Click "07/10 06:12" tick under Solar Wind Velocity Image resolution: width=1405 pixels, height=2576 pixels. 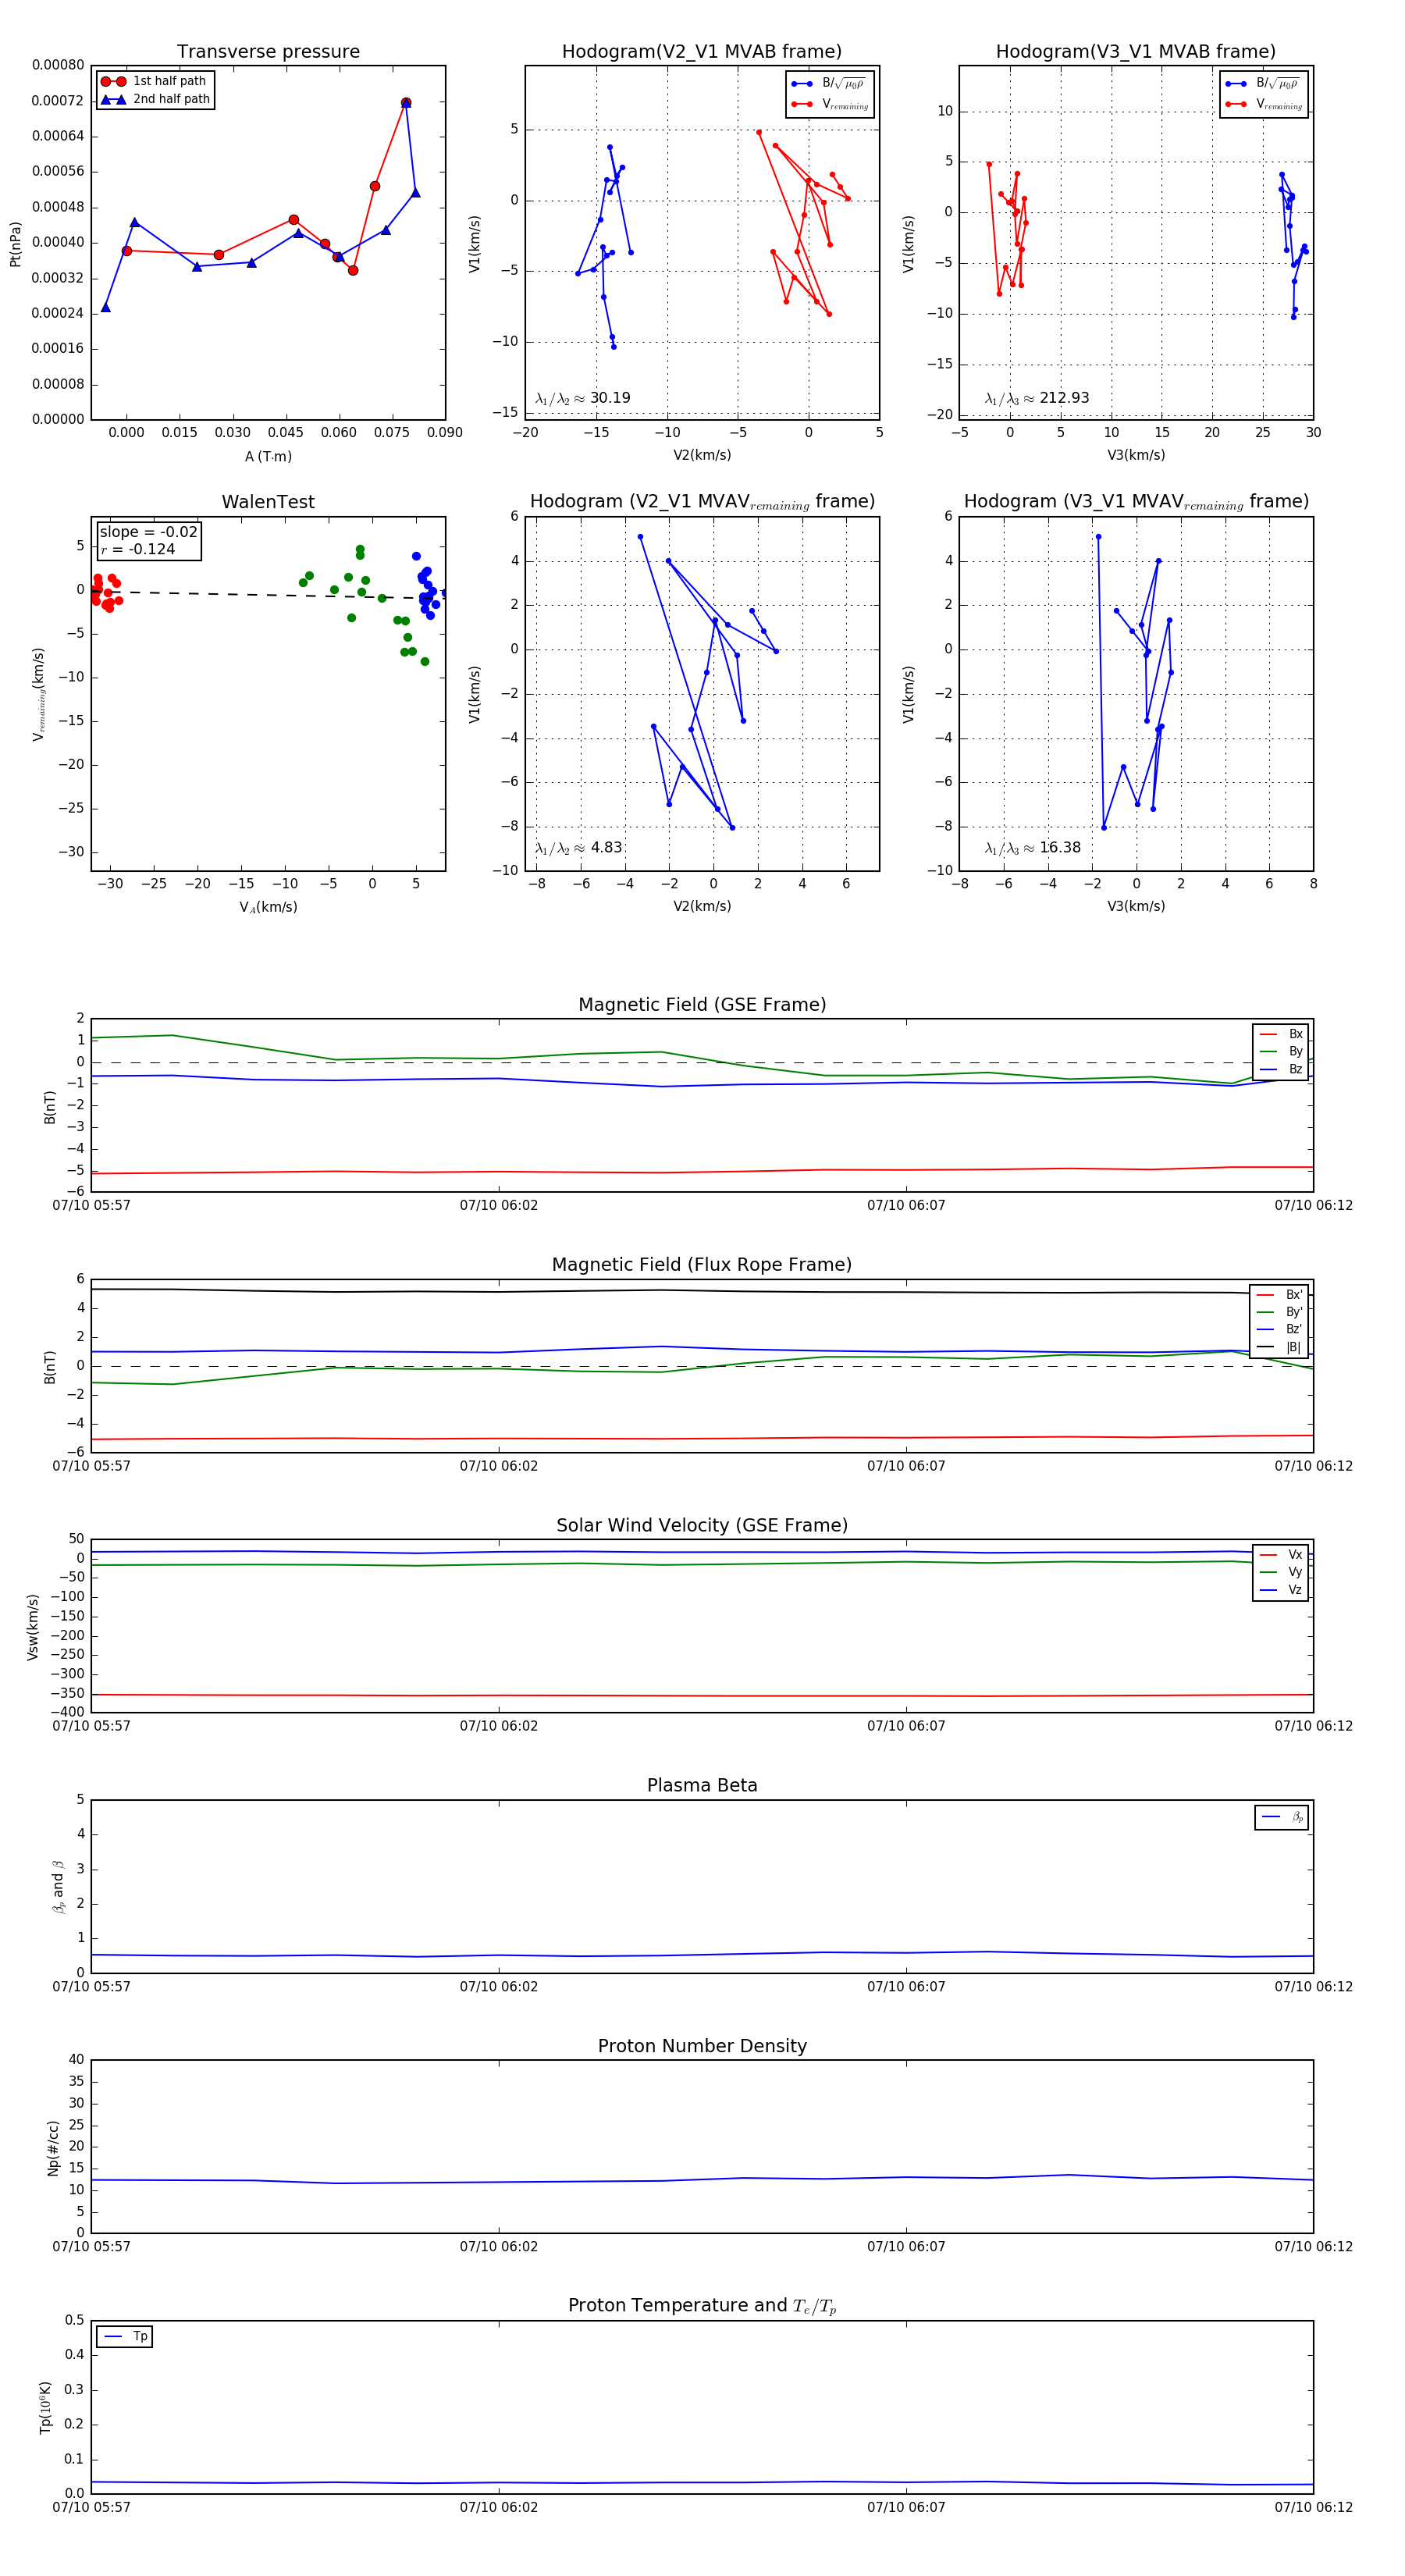(x=1313, y=1726)
